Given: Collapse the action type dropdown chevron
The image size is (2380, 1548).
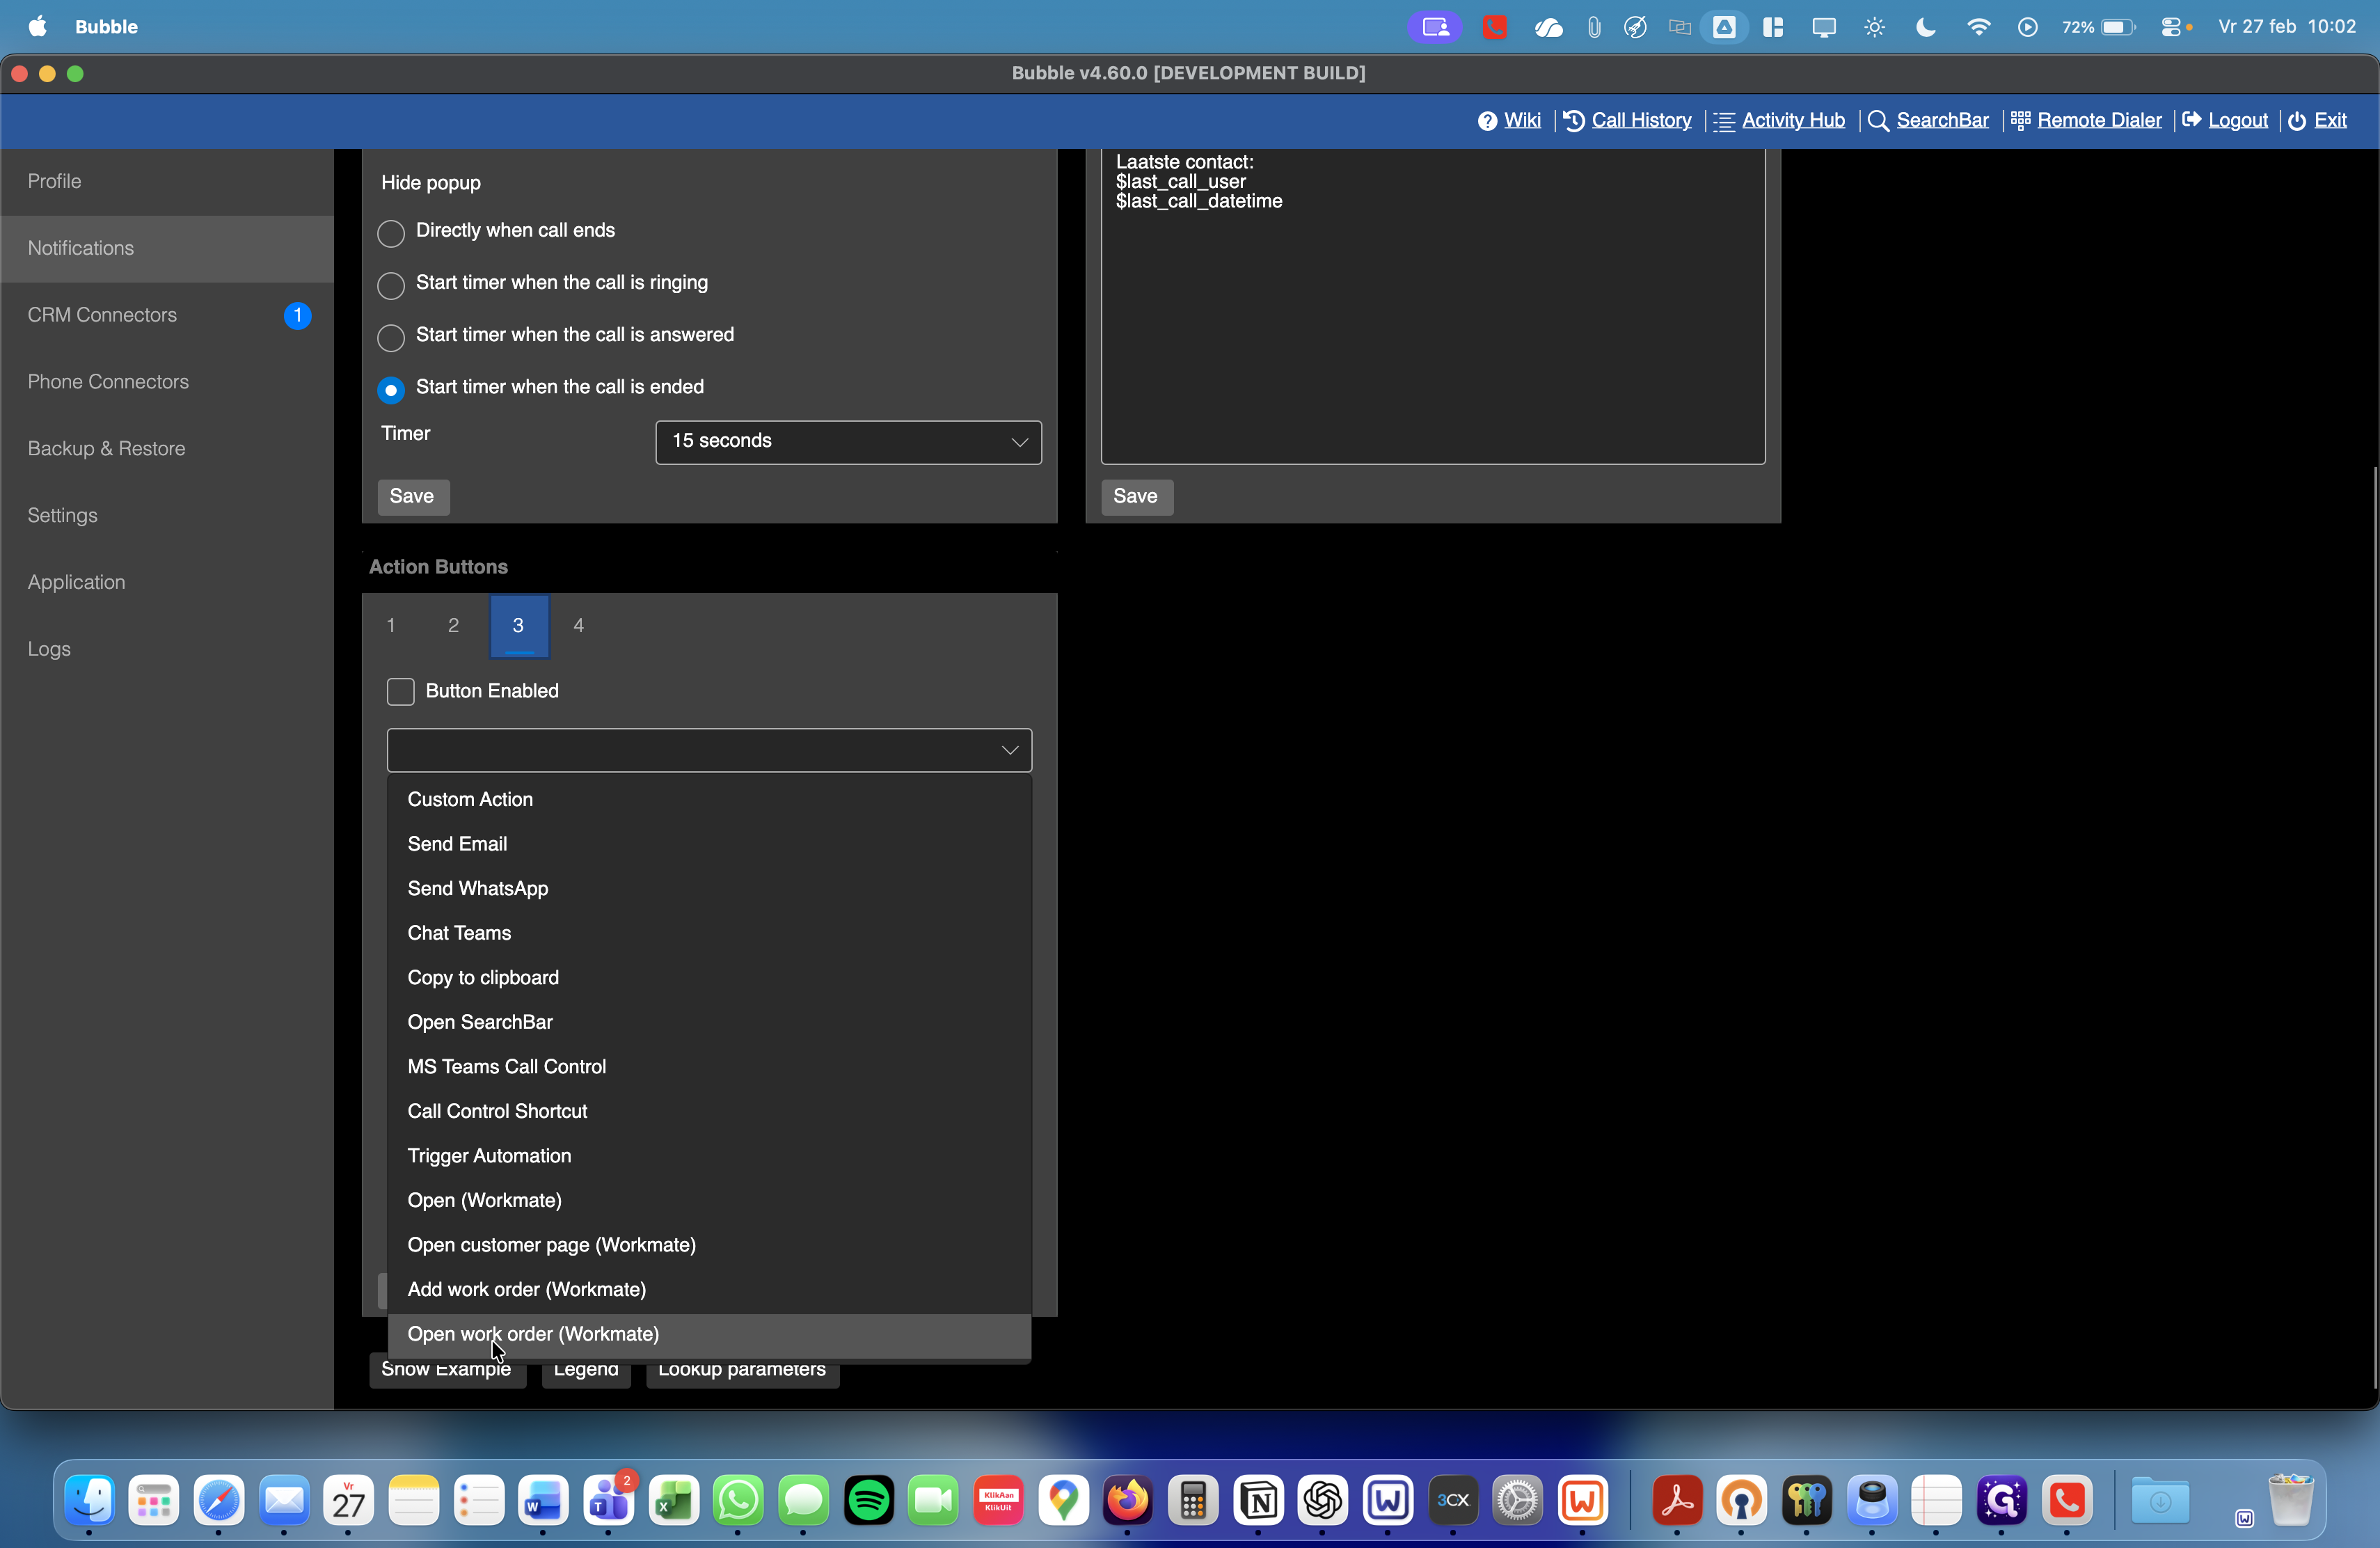Looking at the screenshot, I should (x=1010, y=750).
